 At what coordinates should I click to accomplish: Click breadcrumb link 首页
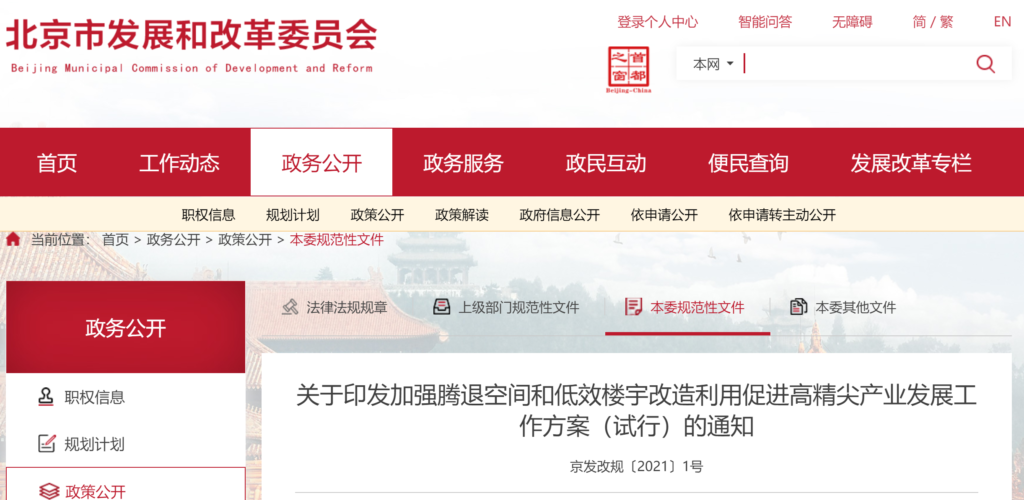point(116,240)
